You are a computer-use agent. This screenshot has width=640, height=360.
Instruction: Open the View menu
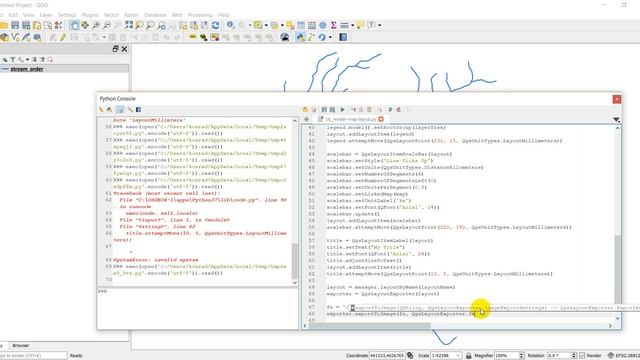tap(29, 15)
